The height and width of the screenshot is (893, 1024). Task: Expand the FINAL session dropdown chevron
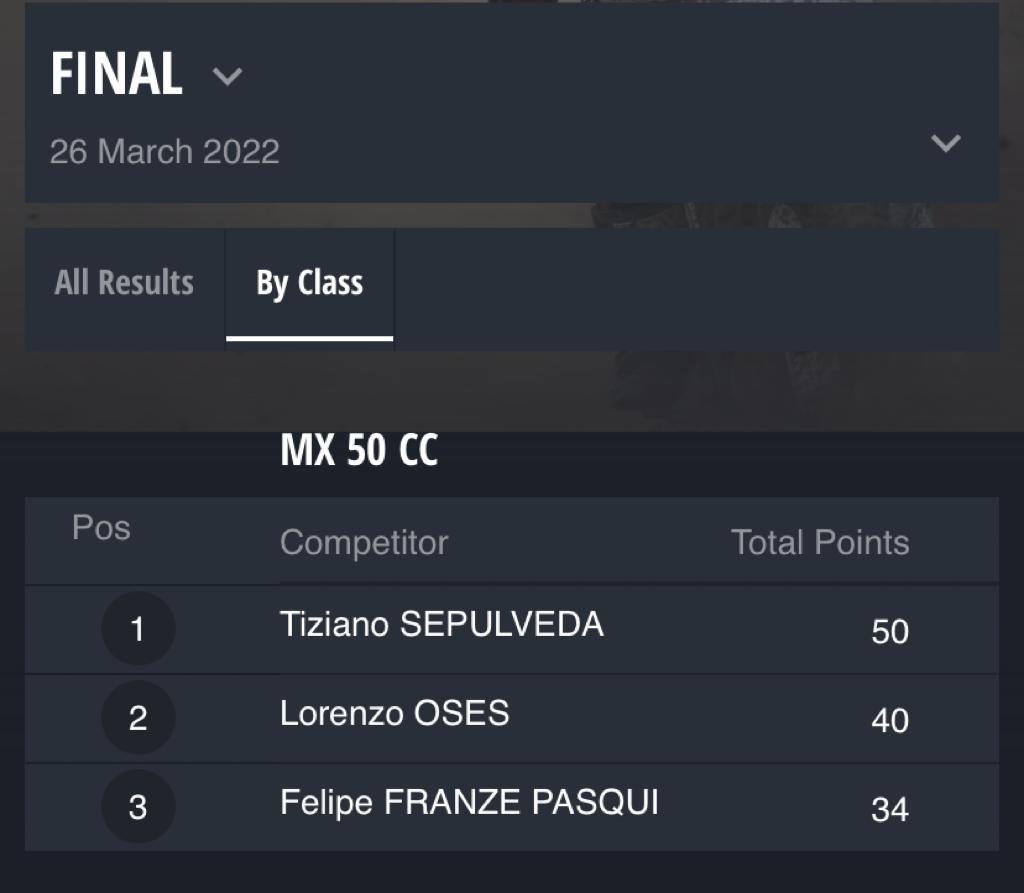coord(227,76)
